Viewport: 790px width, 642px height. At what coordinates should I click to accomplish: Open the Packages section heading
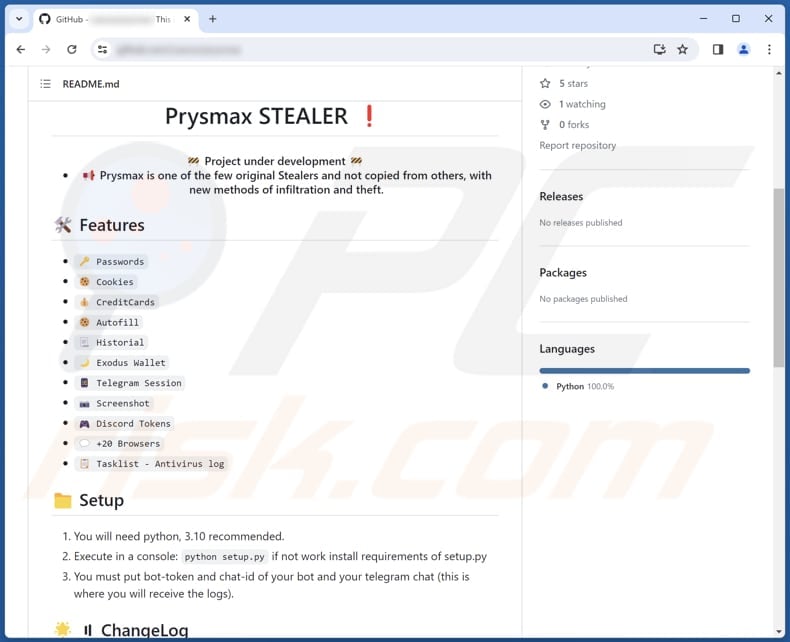click(x=563, y=273)
